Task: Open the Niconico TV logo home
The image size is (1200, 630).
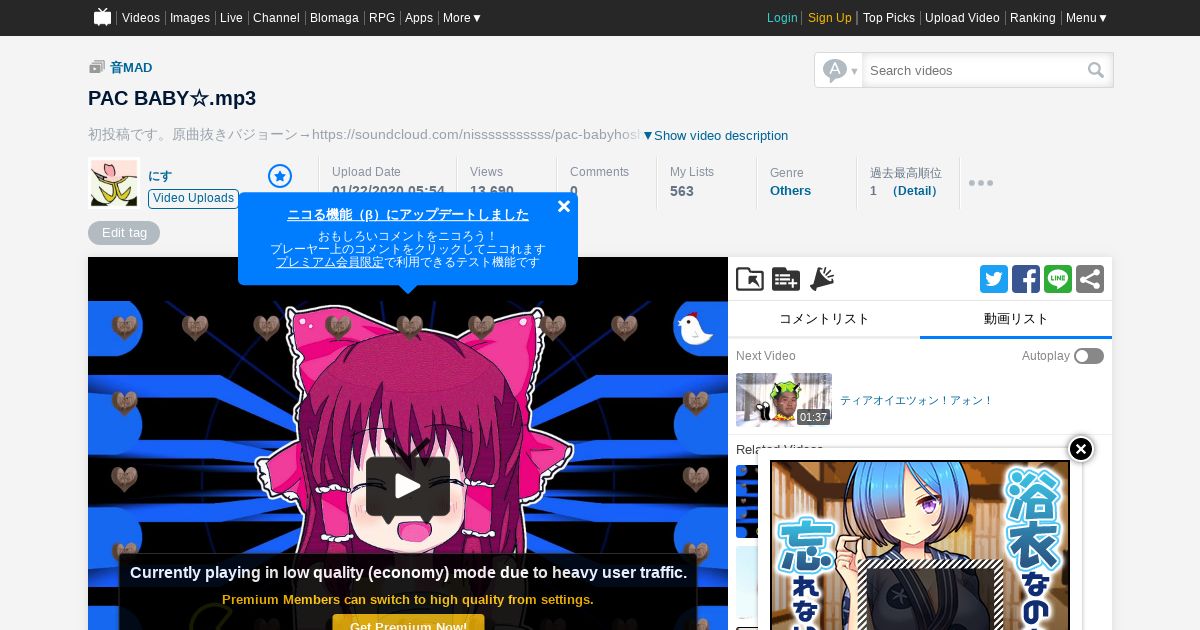Action: point(102,17)
